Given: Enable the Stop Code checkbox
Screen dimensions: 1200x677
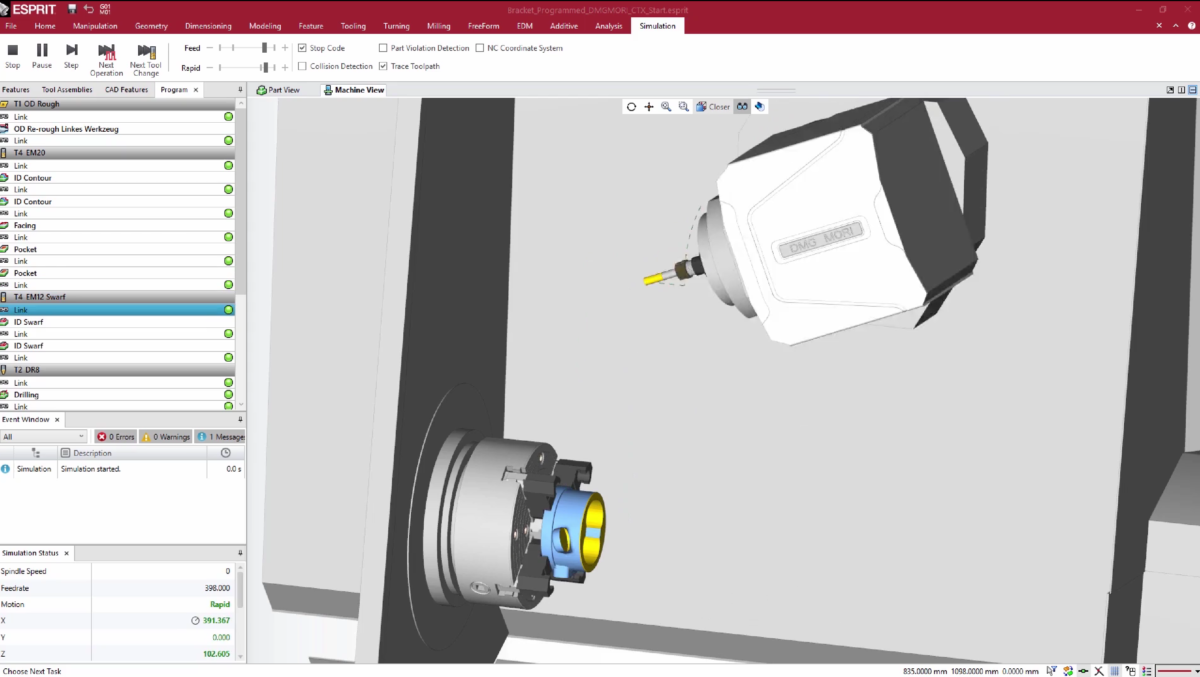Looking at the screenshot, I should tap(302, 48).
